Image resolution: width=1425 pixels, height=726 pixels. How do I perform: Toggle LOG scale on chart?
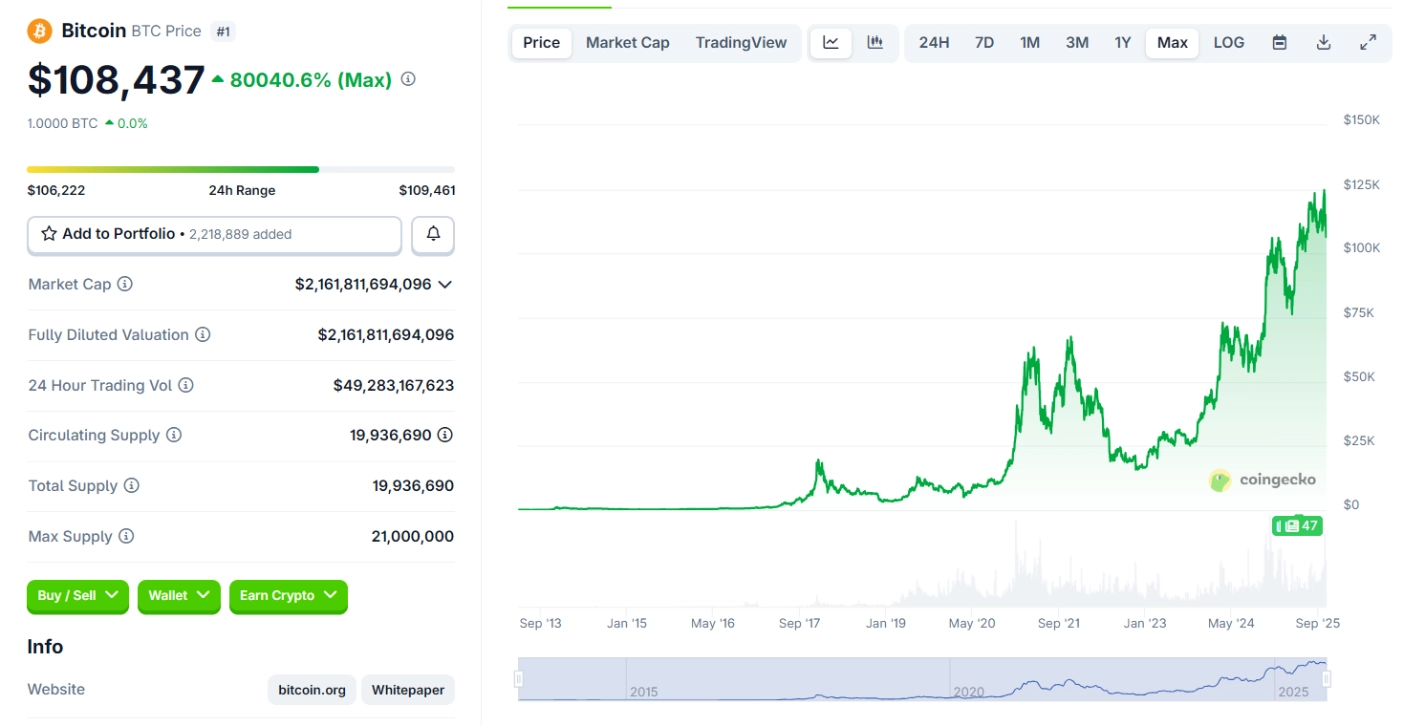1229,43
